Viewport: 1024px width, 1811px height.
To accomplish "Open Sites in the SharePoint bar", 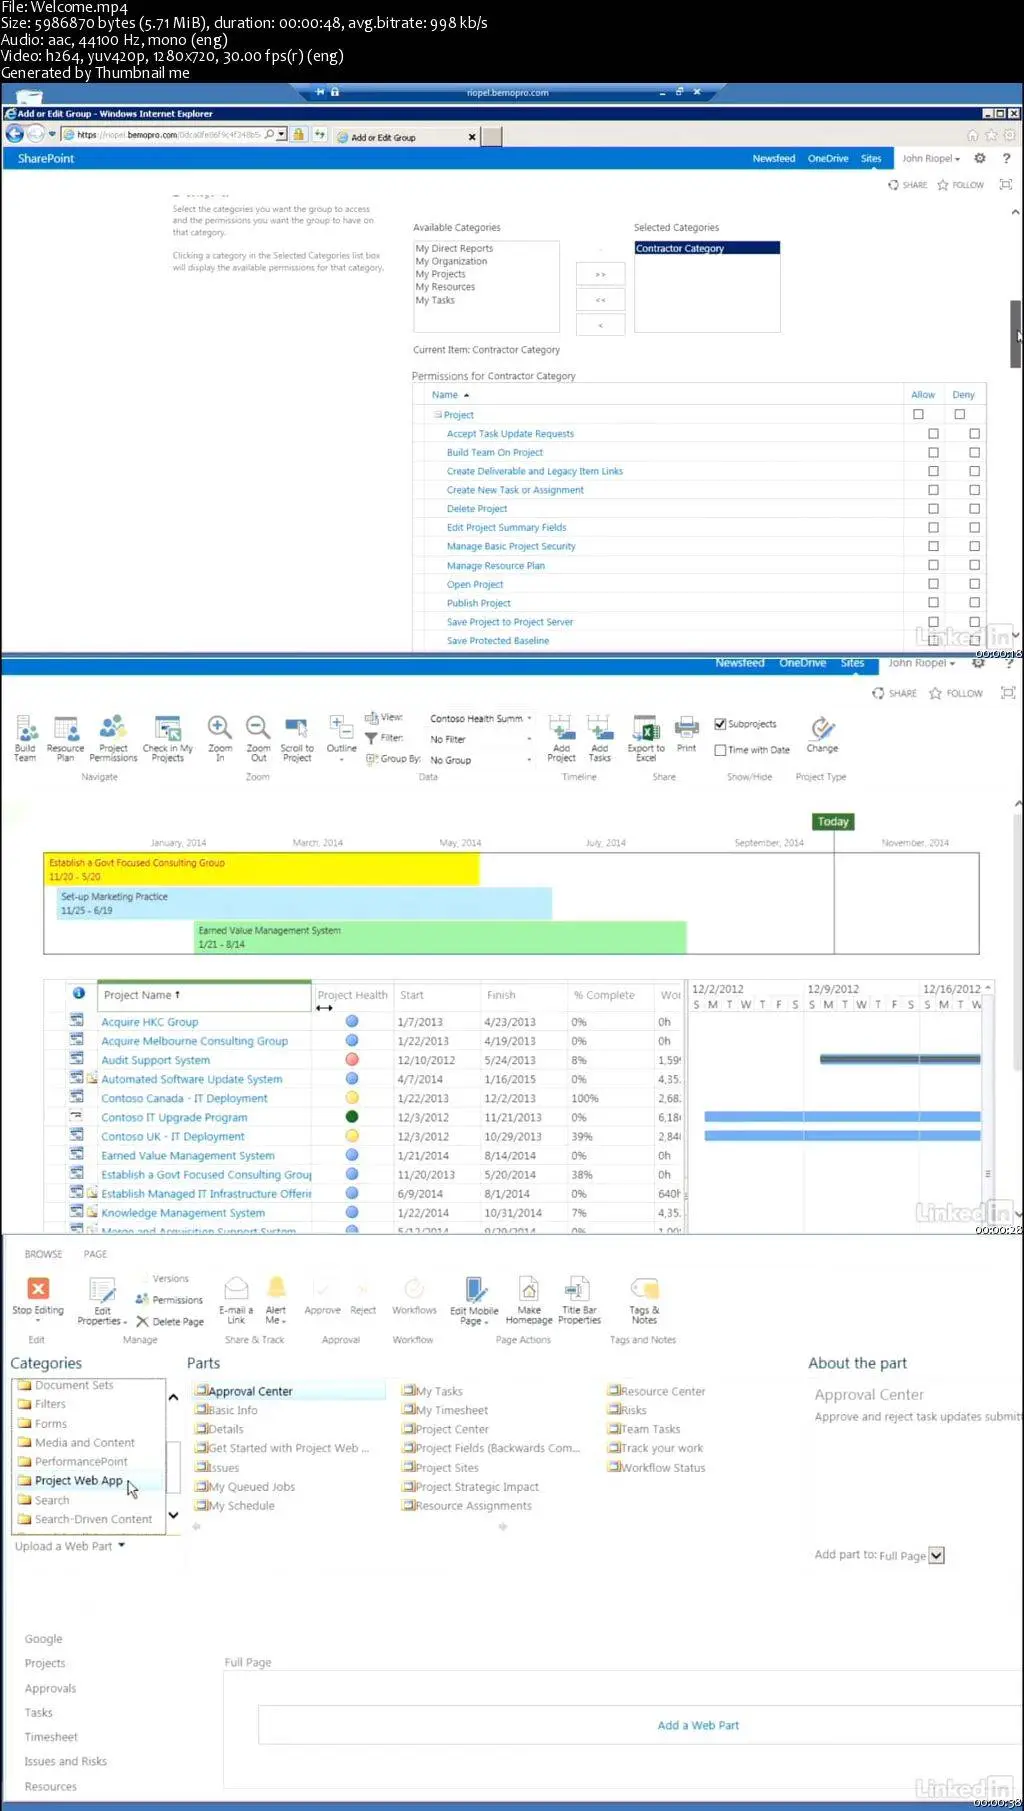I will 871,158.
